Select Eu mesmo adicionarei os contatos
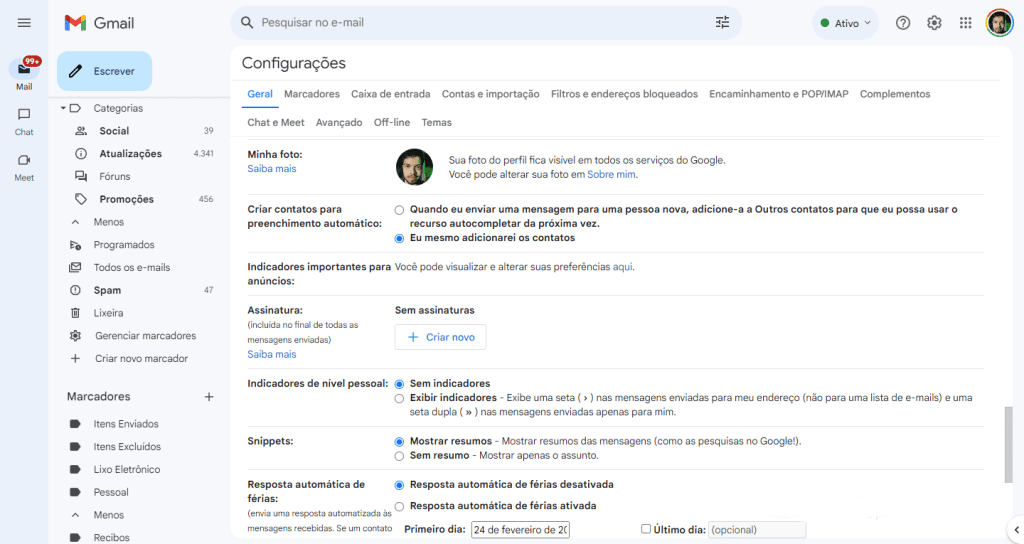The width and height of the screenshot is (1024, 544). [399, 238]
